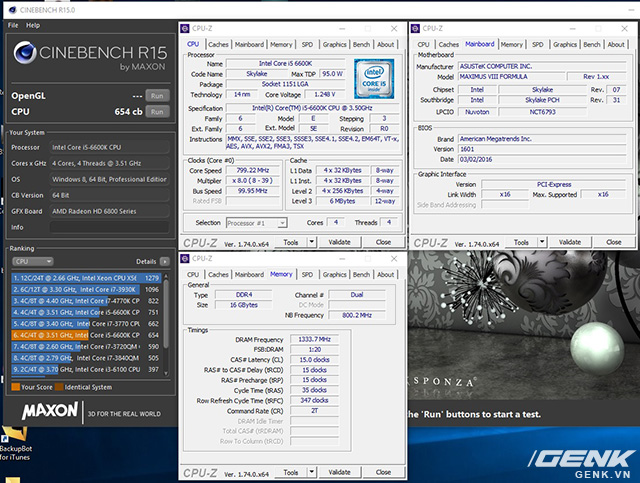This screenshot has width=640, height=483.
Task: Open the SPD tab in the Mainboard window
Action: [539, 44]
